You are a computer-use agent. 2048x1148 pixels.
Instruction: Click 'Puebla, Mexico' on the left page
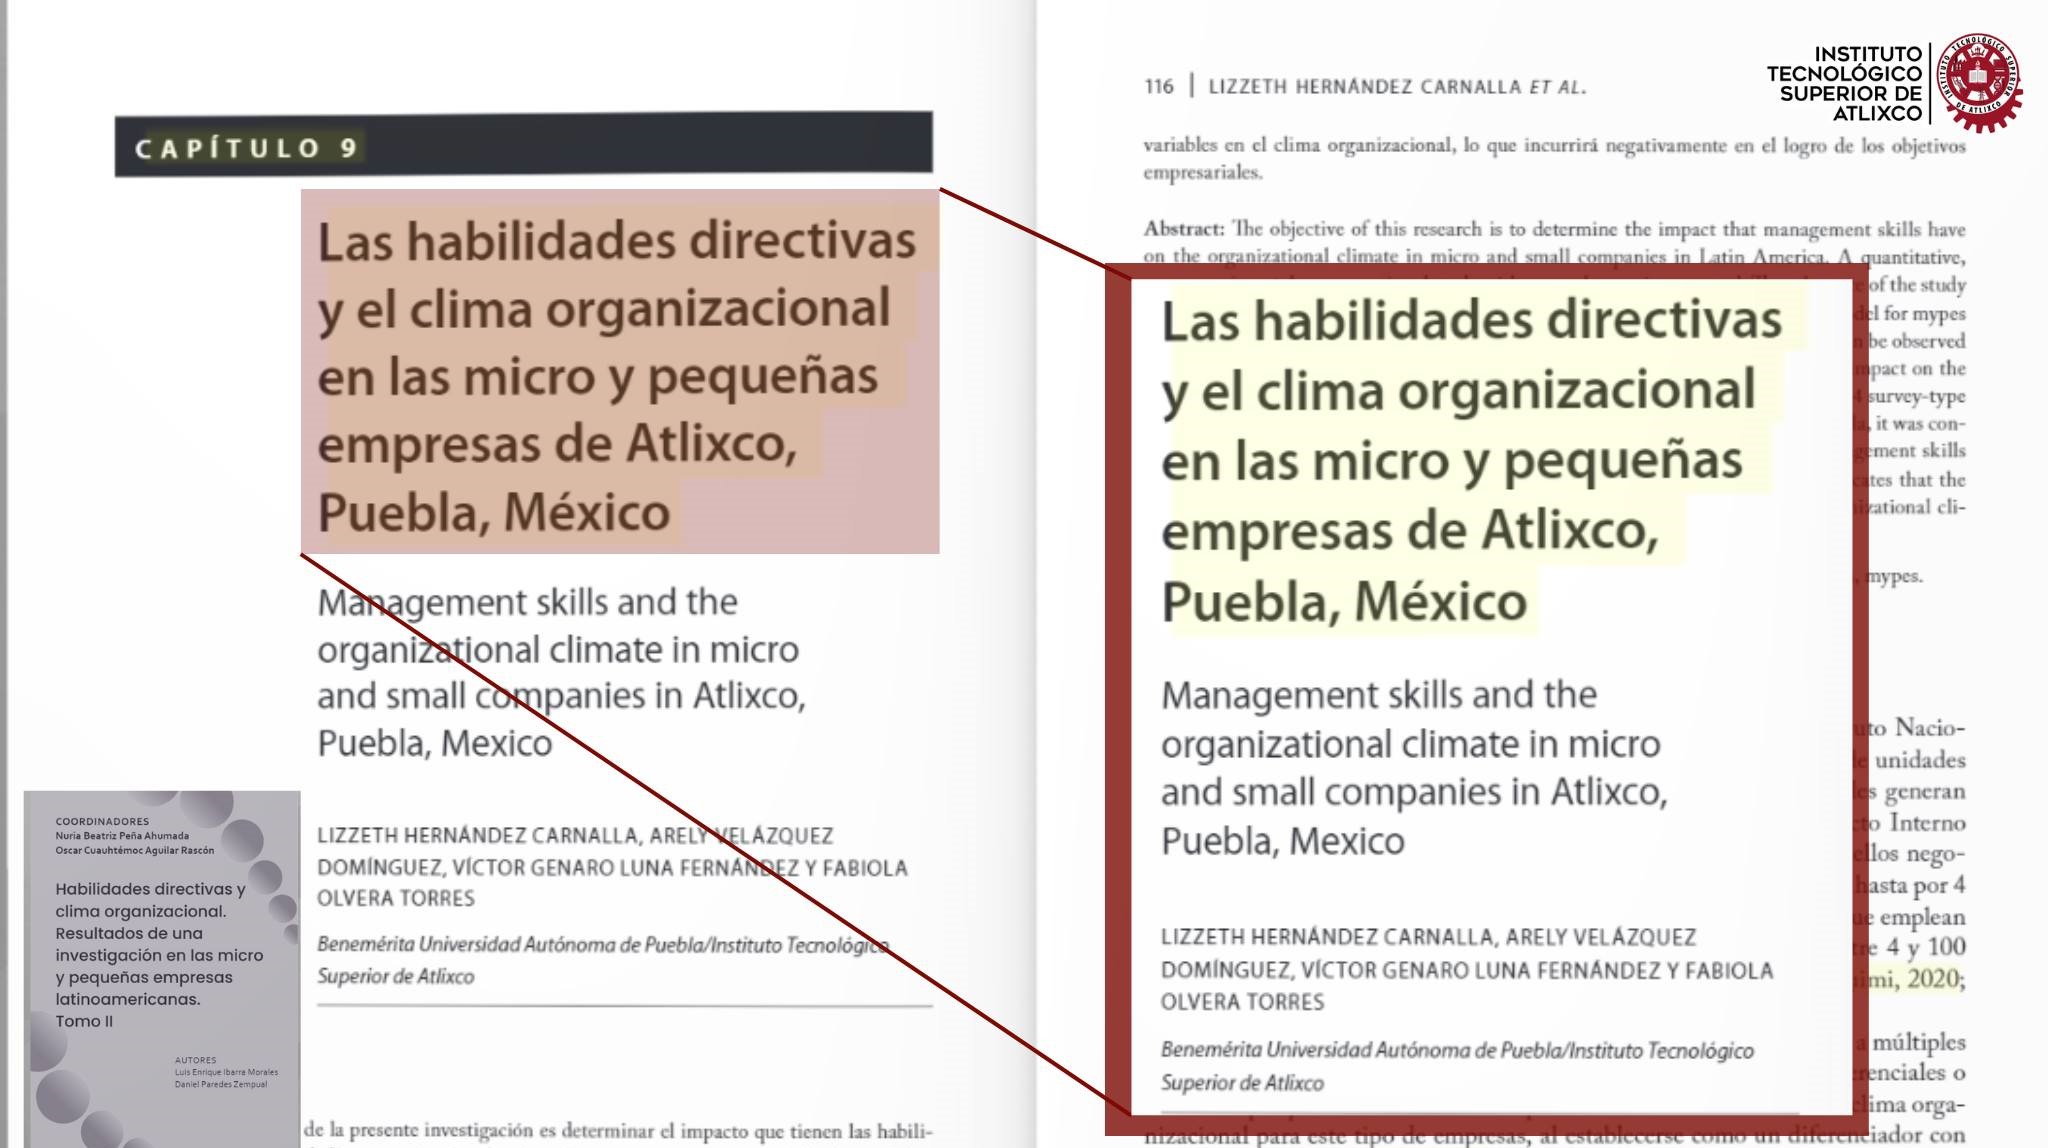tap(435, 743)
